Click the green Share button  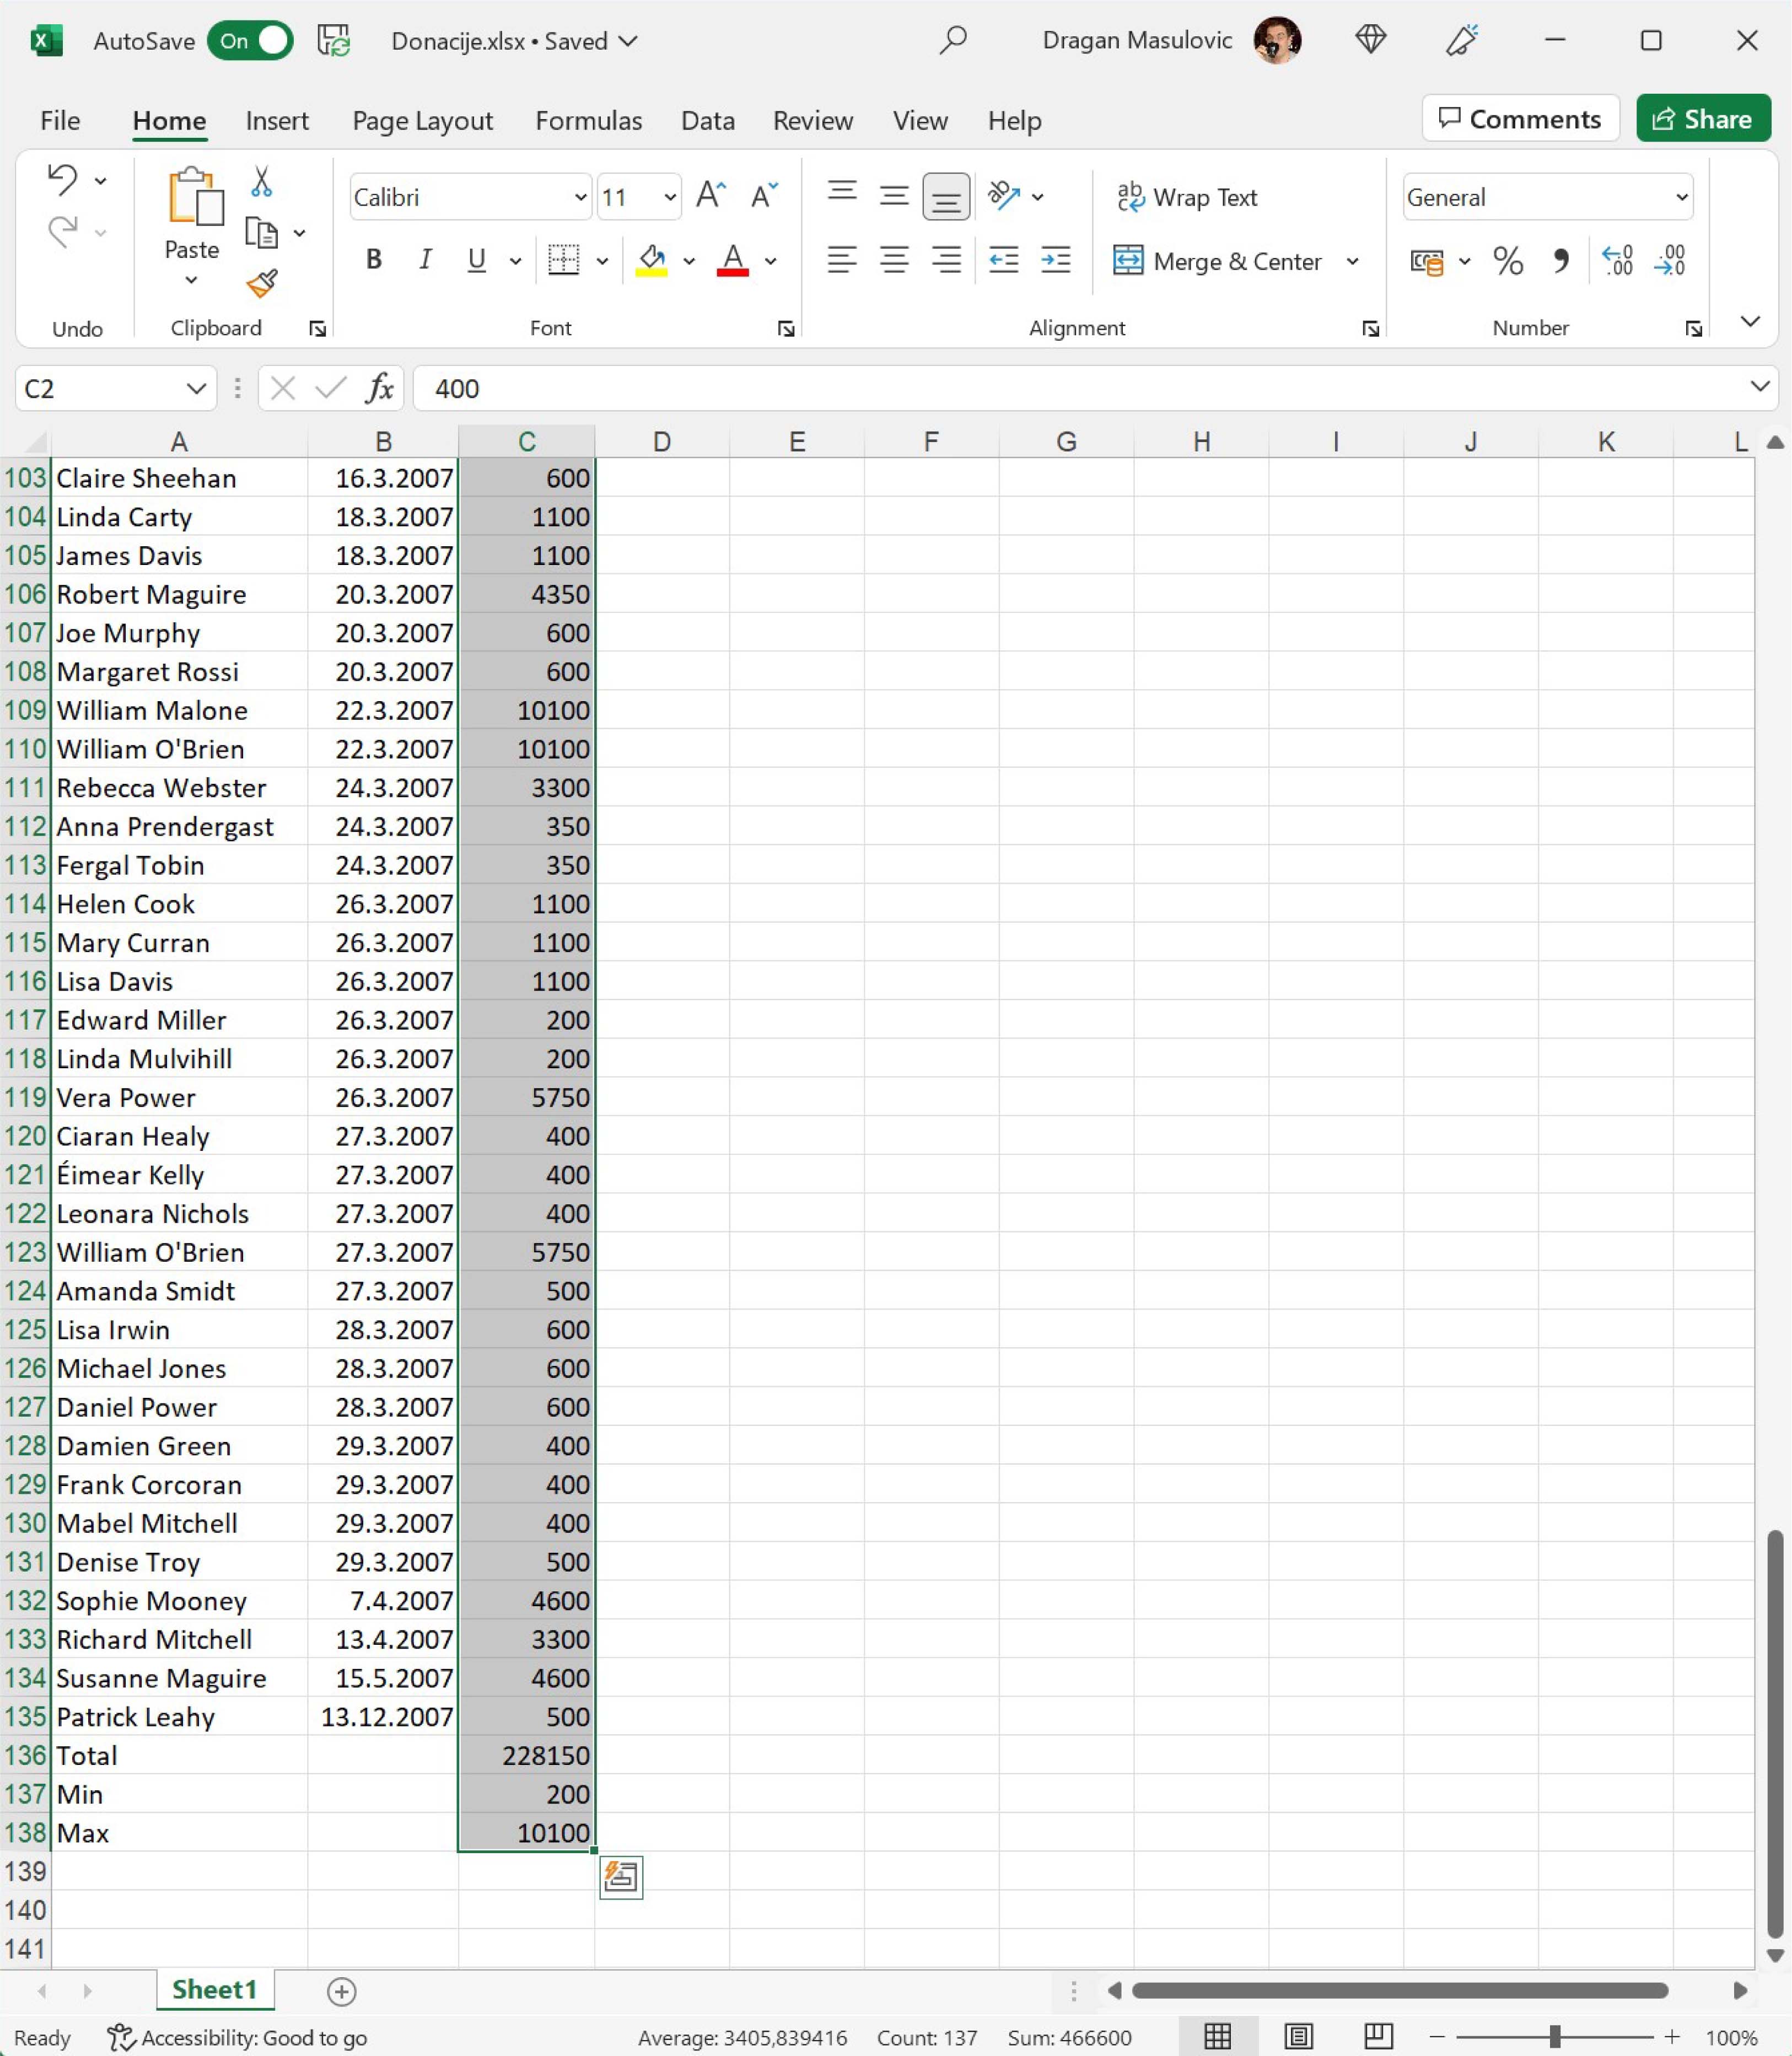pyautogui.click(x=1703, y=119)
